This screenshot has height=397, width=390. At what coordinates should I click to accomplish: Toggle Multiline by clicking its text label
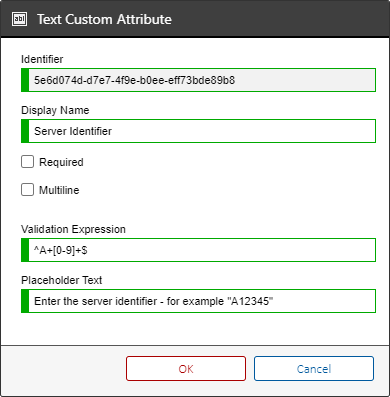click(59, 190)
